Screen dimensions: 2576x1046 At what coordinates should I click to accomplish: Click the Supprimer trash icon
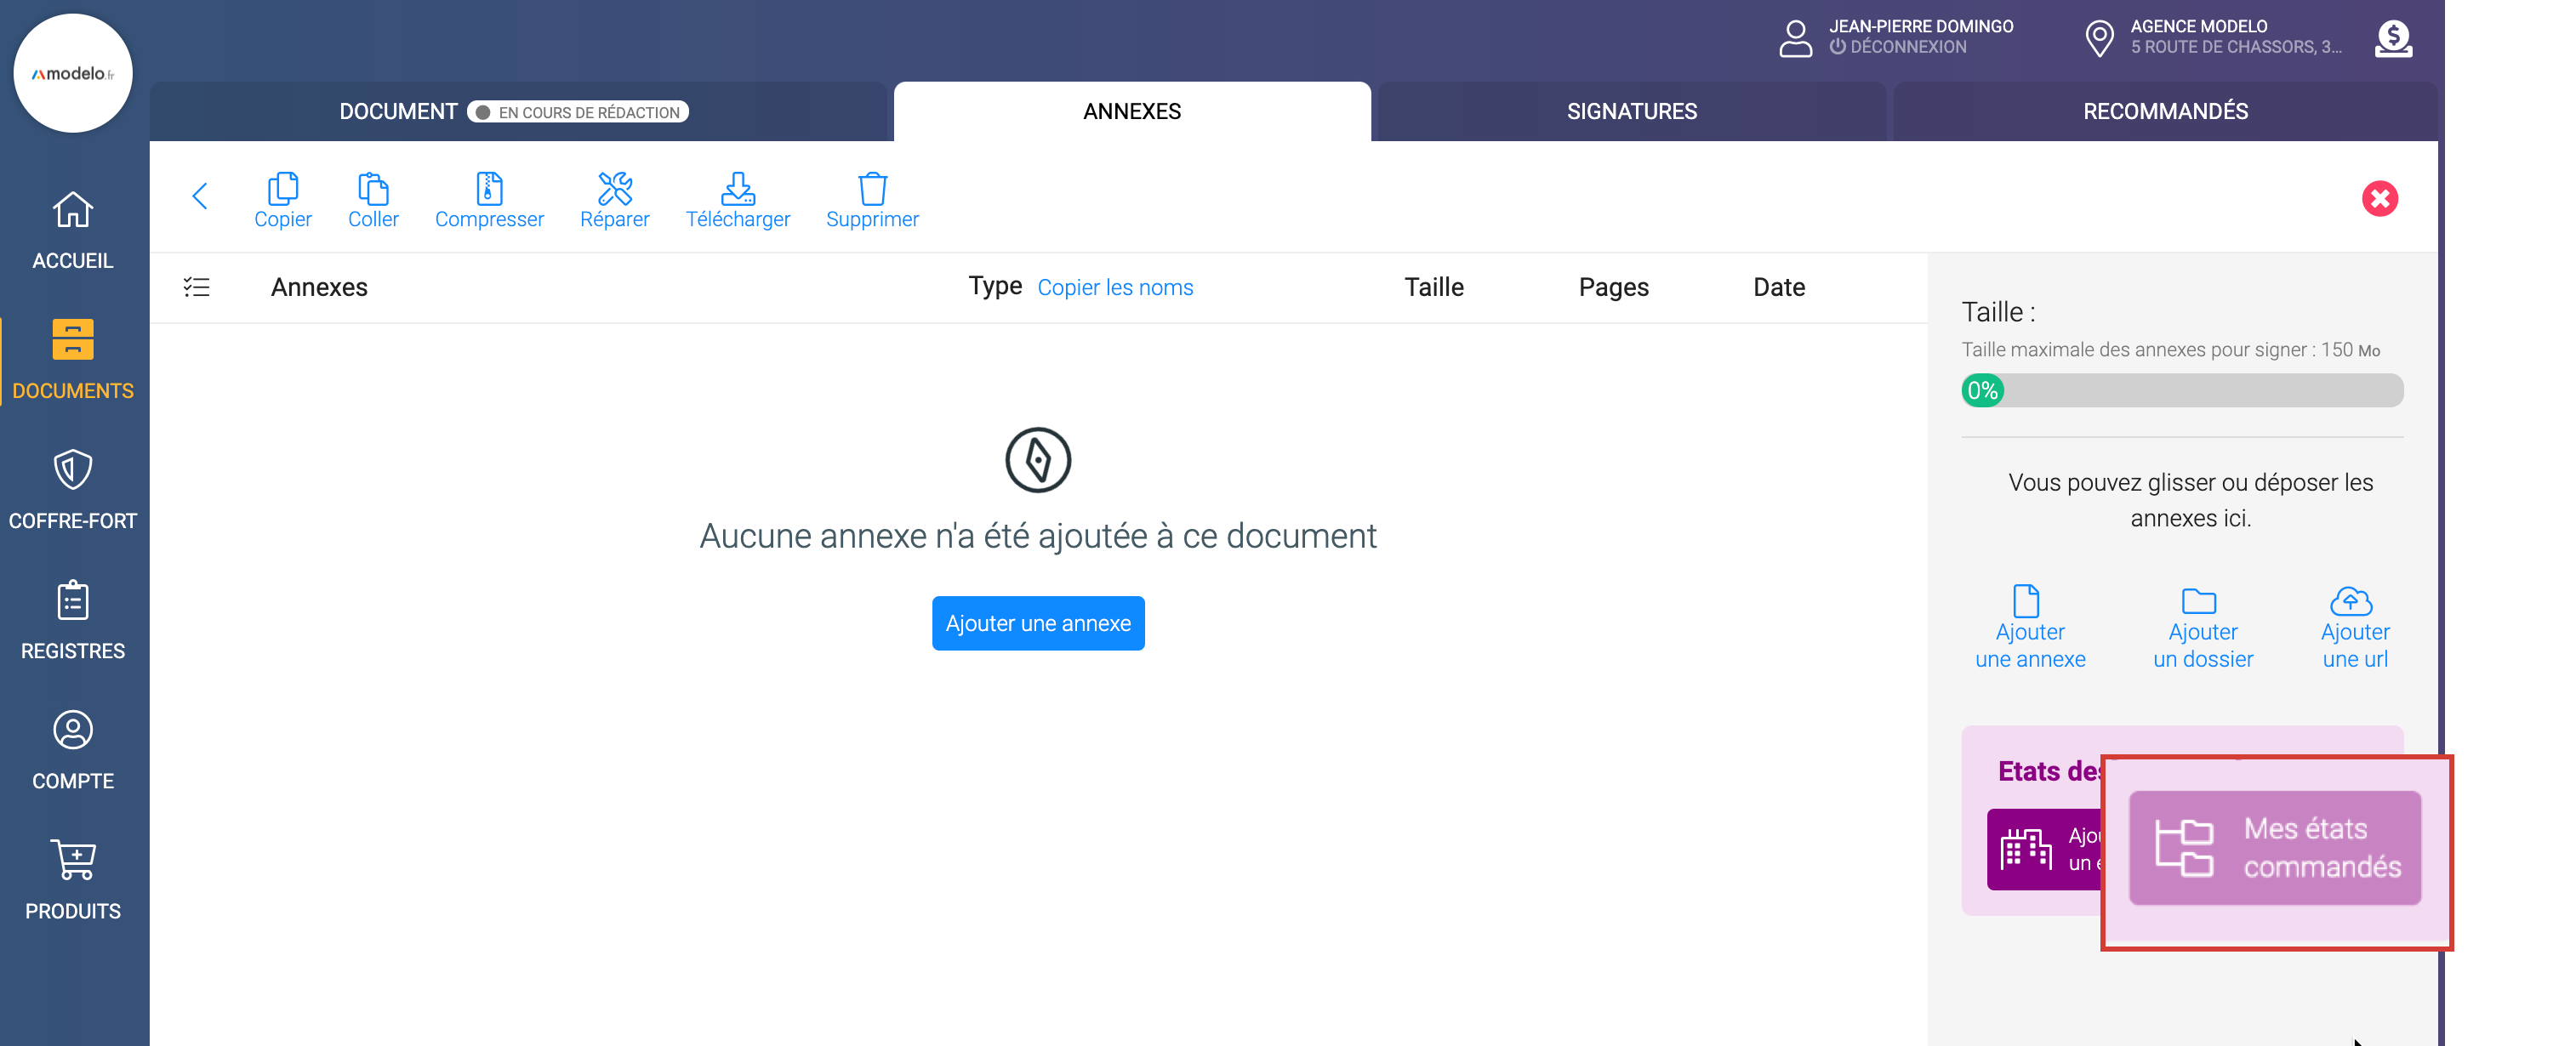872,190
